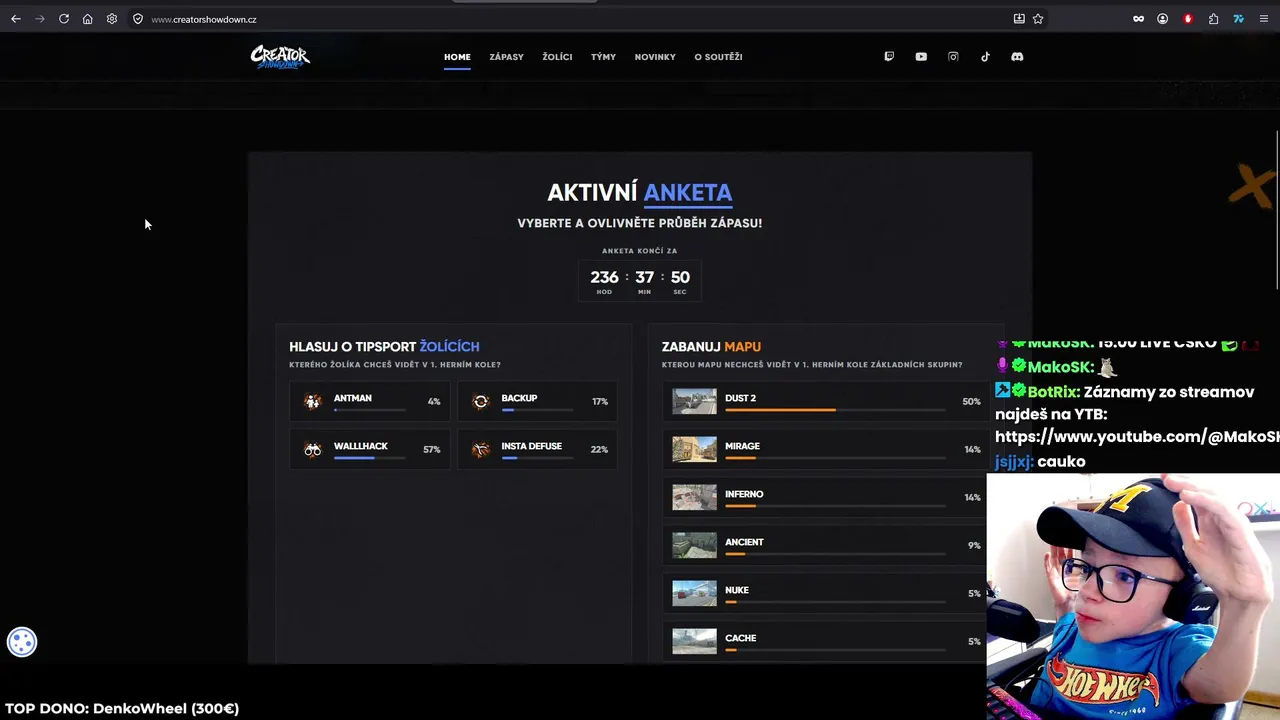Click the DUST 2 vote progress bar
The height and width of the screenshot is (720, 1280).
tap(835, 410)
